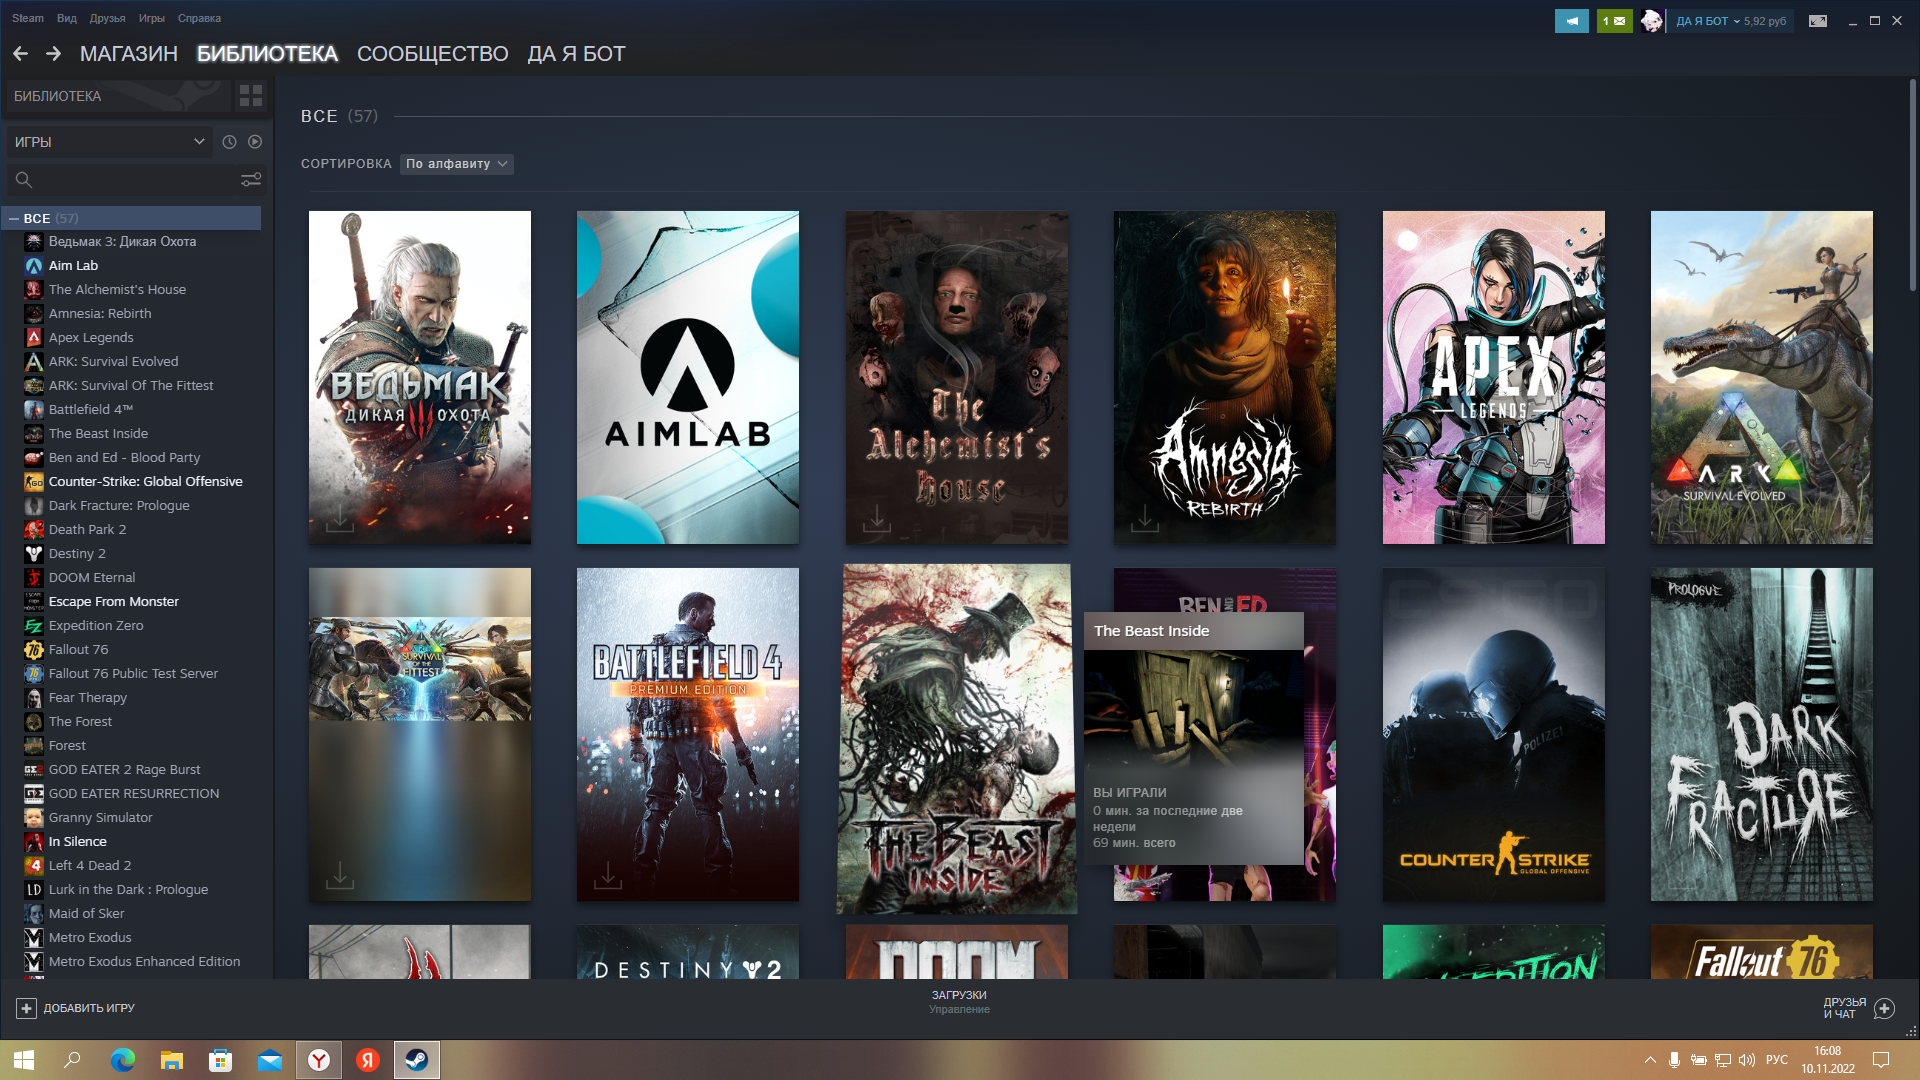Open File Explorer from taskbar
This screenshot has height=1080, width=1920.
click(x=172, y=1060)
